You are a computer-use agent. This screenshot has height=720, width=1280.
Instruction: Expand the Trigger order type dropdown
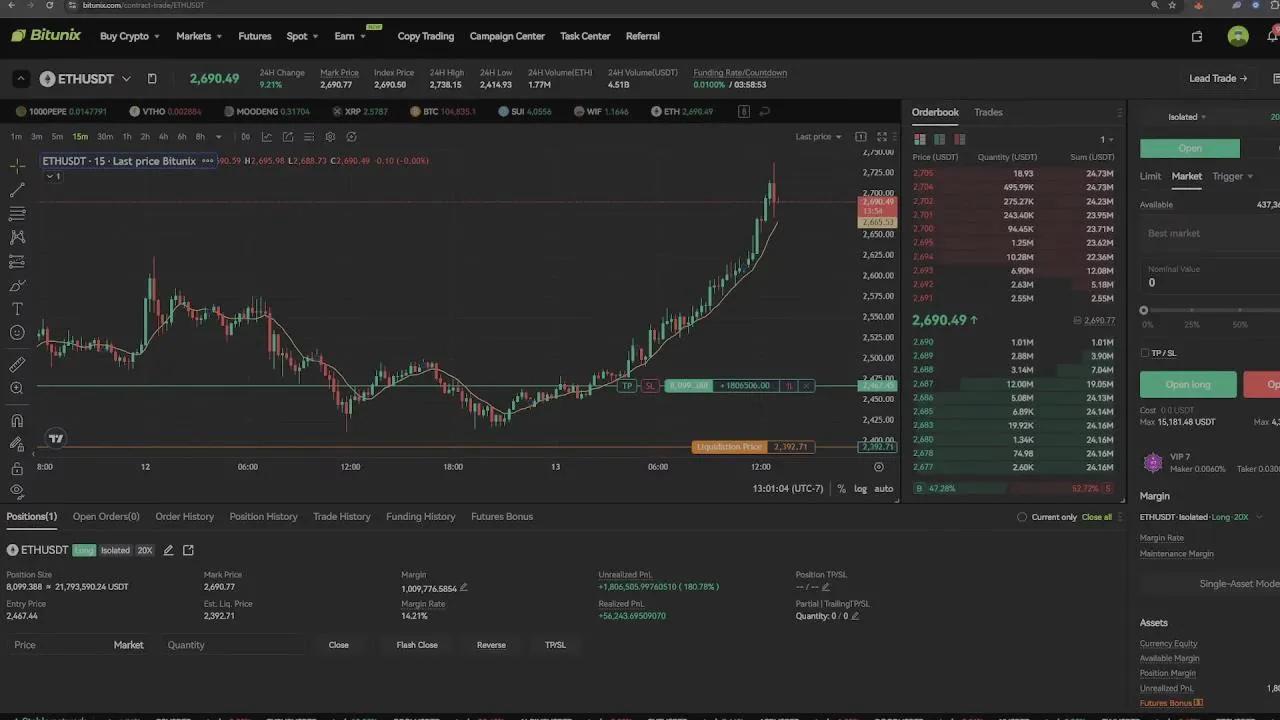coord(1232,176)
